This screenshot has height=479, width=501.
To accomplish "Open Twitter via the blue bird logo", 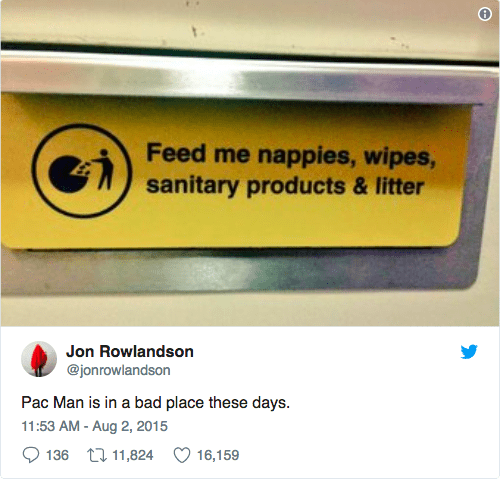I will click(469, 351).
